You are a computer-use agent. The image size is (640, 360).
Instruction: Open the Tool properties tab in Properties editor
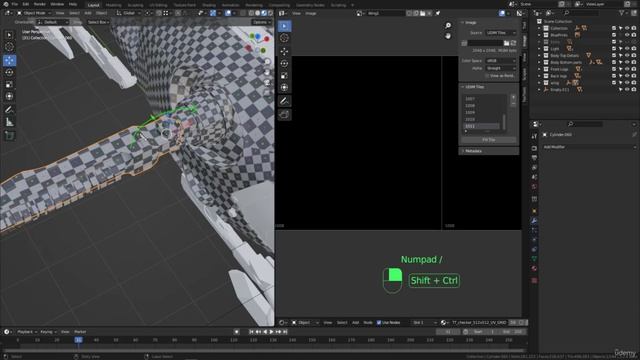[x=534, y=136]
